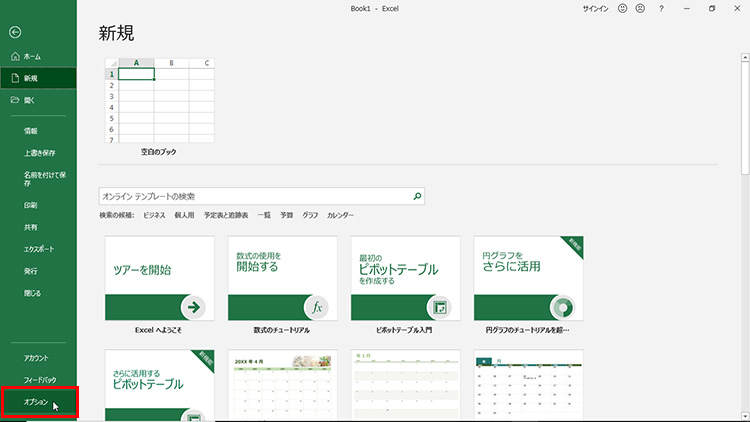Click the ビジネス suggested search link
Viewport: 750px width, 422px height.
(x=154, y=215)
